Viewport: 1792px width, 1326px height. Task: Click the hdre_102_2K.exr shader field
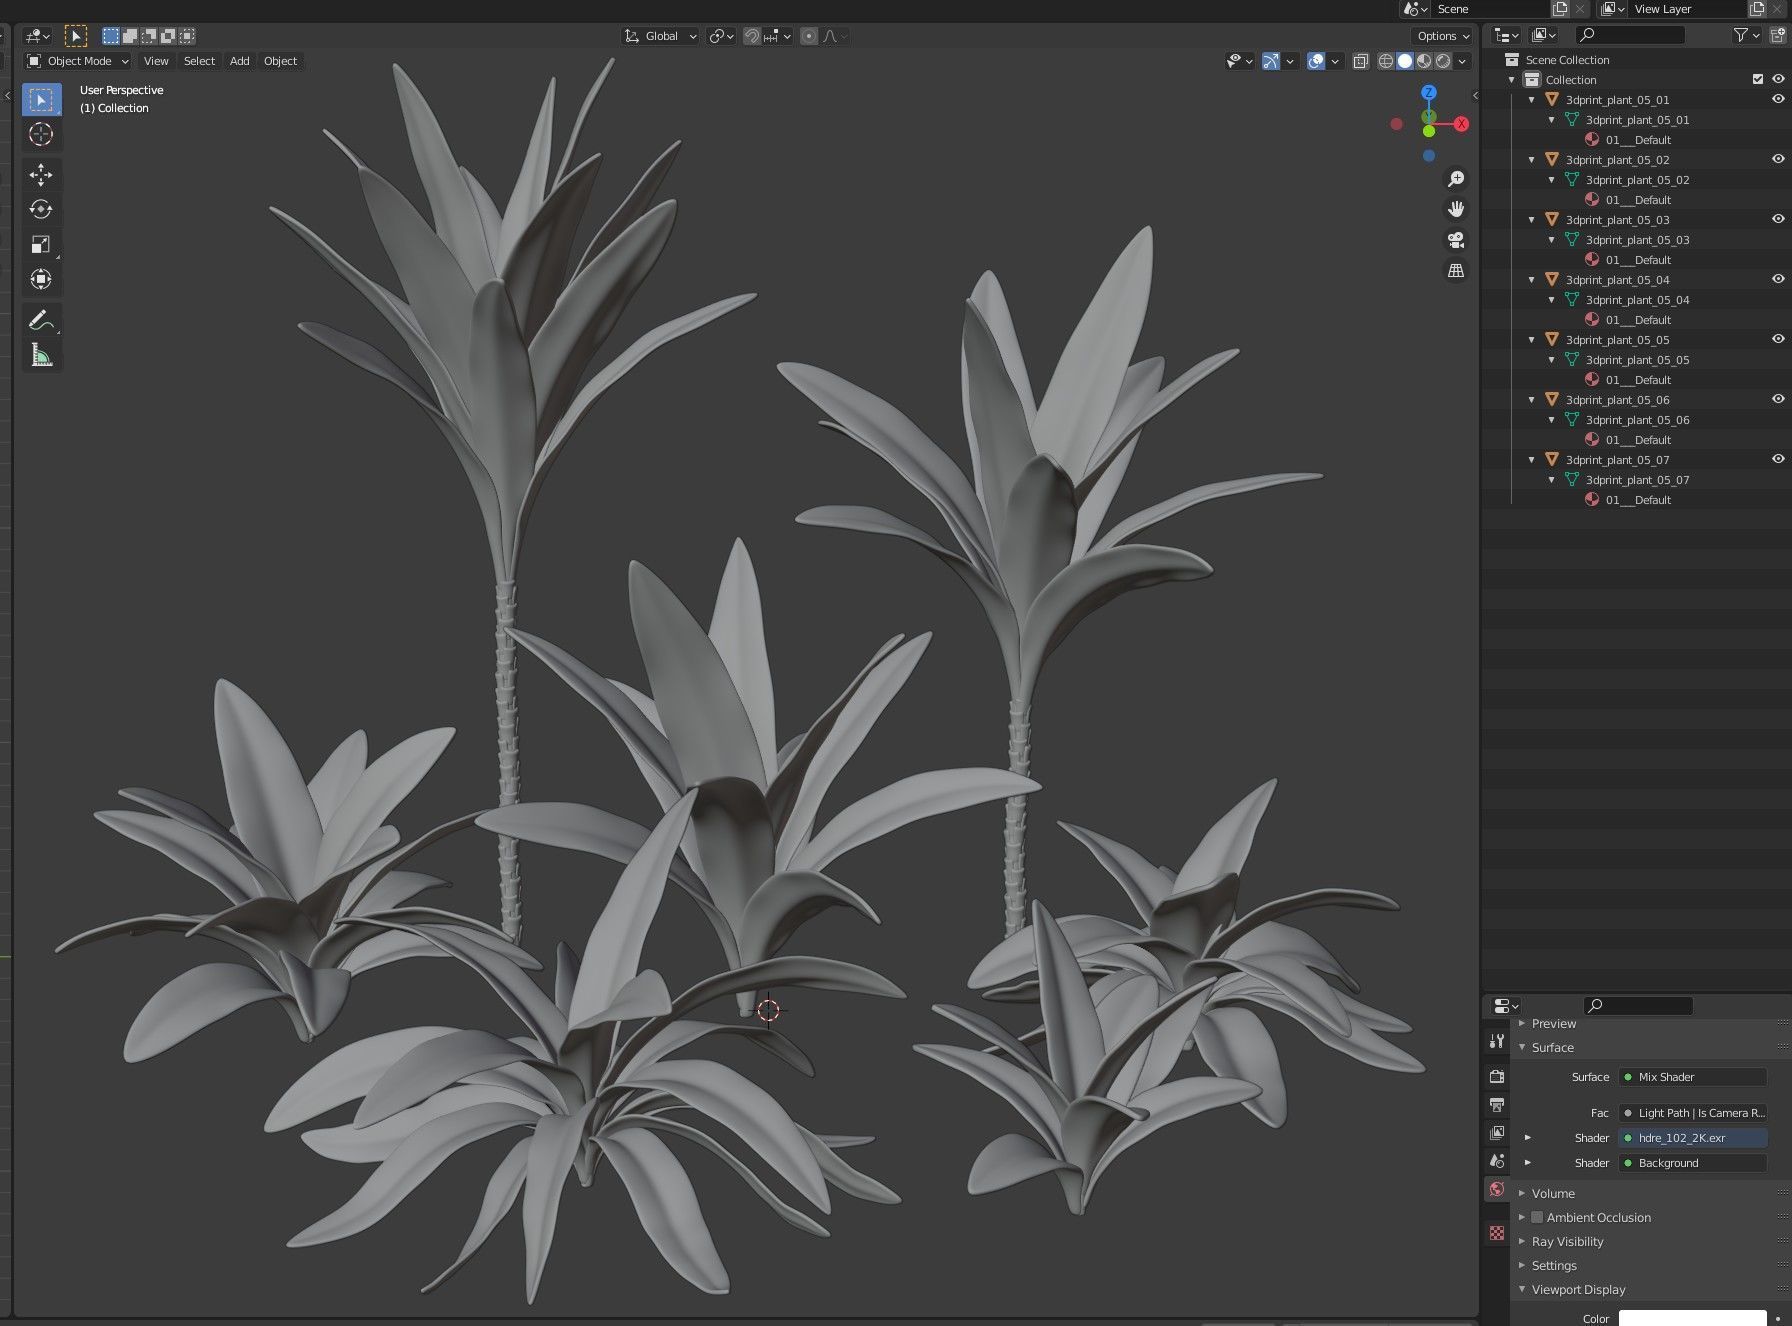pos(1692,1137)
